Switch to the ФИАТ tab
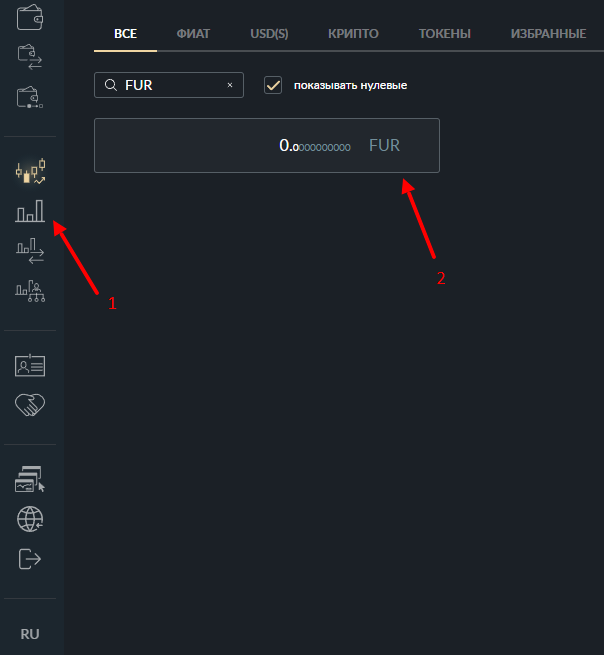 click(x=193, y=34)
